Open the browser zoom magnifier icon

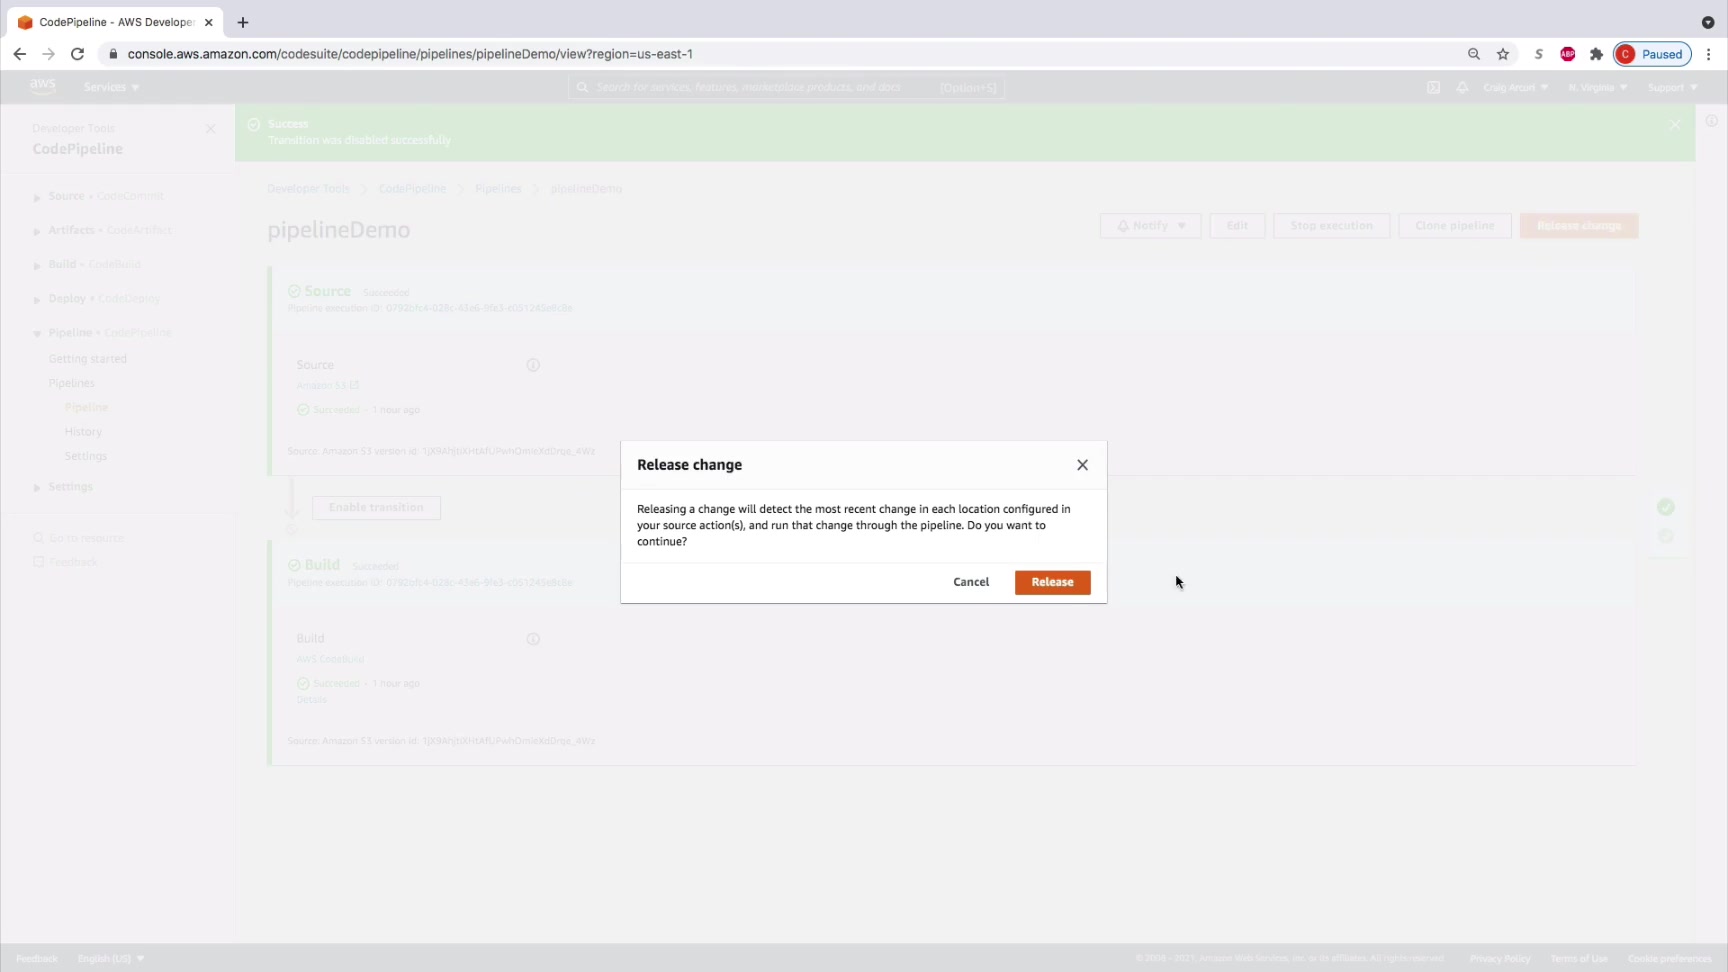pyautogui.click(x=1474, y=54)
